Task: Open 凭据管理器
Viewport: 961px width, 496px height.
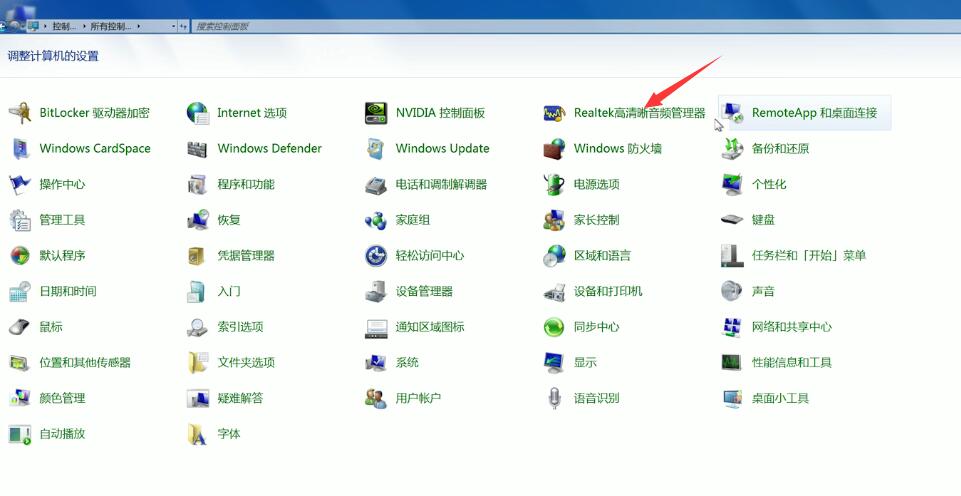Action: pos(231,255)
